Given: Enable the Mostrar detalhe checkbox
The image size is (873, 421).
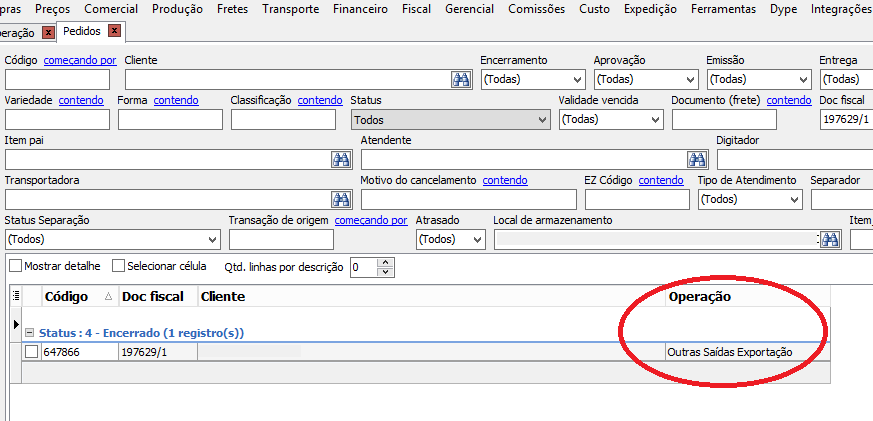Looking at the screenshot, I should (16, 266).
